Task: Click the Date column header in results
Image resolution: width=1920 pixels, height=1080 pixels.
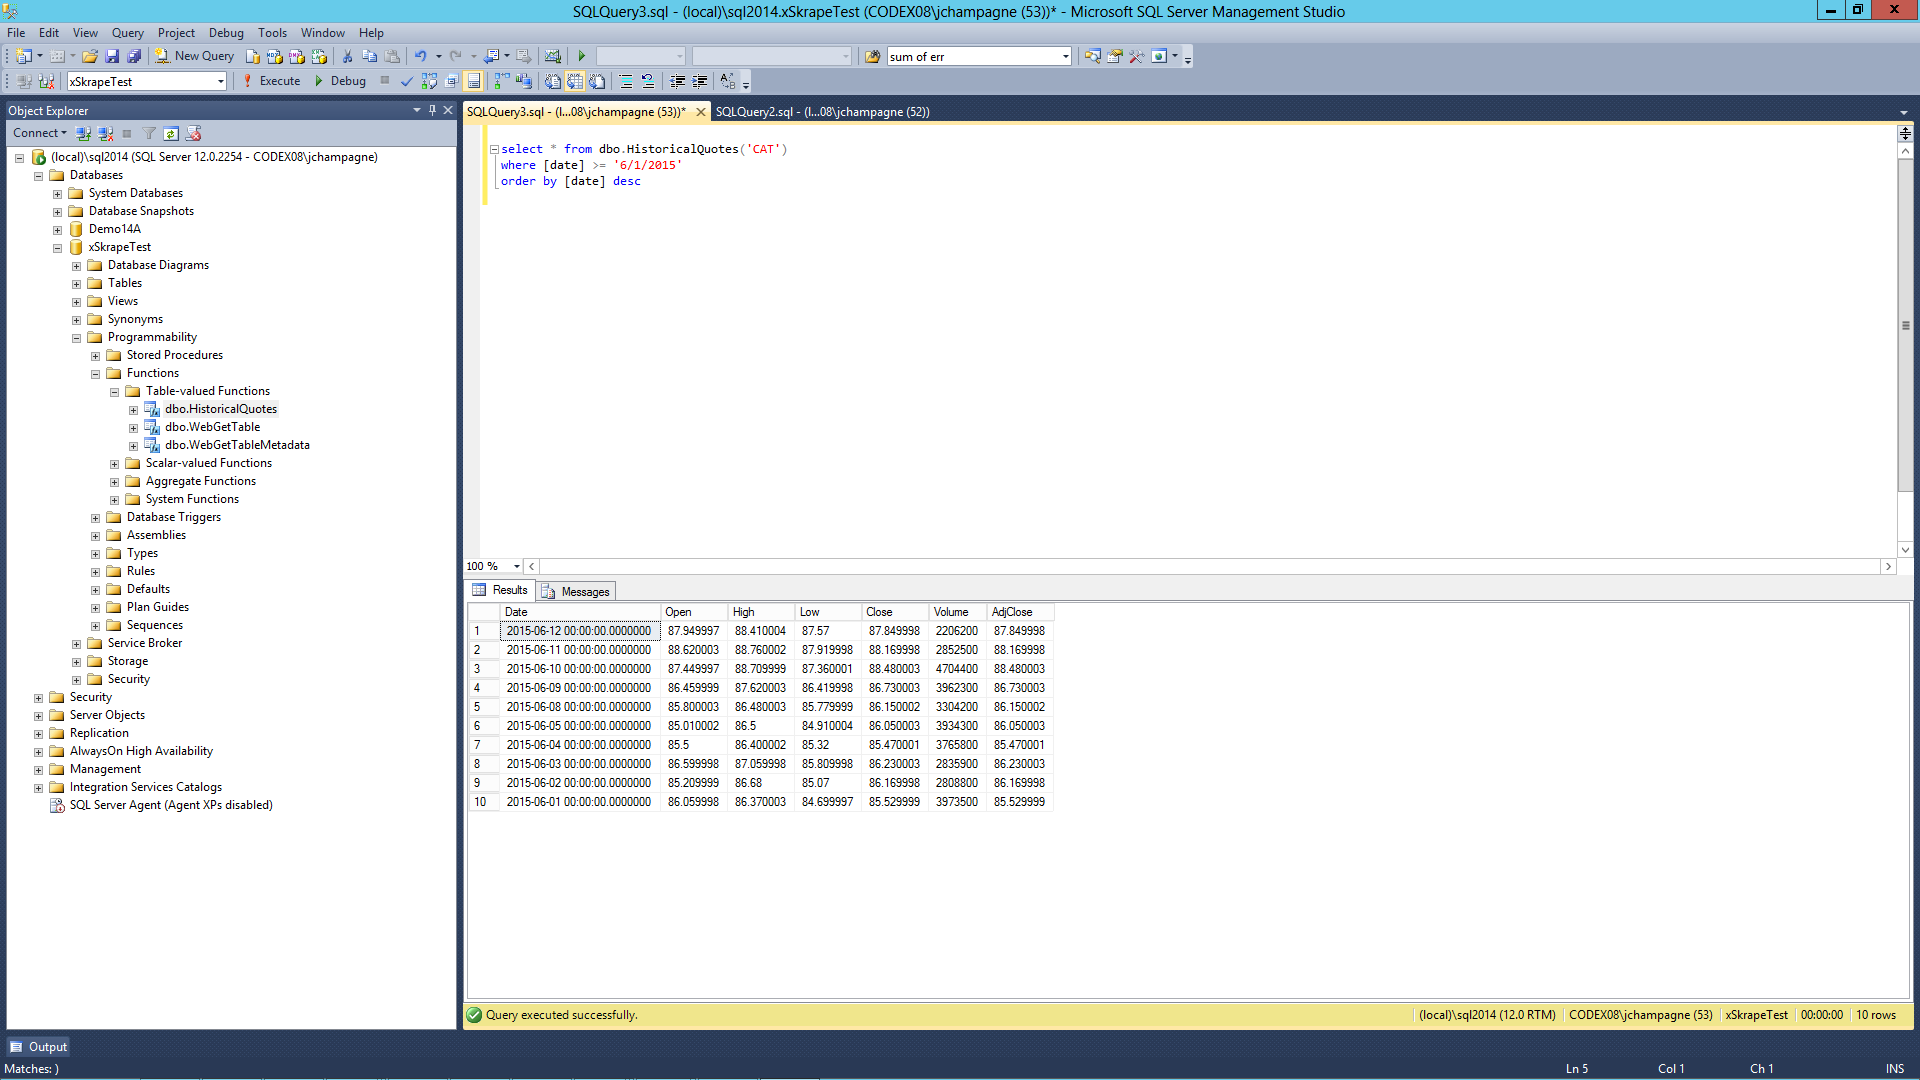Action: pyautogui.click(x=580, y=612)
